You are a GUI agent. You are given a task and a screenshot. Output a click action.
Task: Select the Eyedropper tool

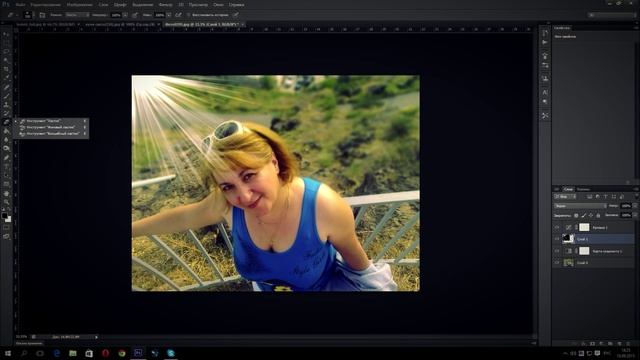[6, 78]
